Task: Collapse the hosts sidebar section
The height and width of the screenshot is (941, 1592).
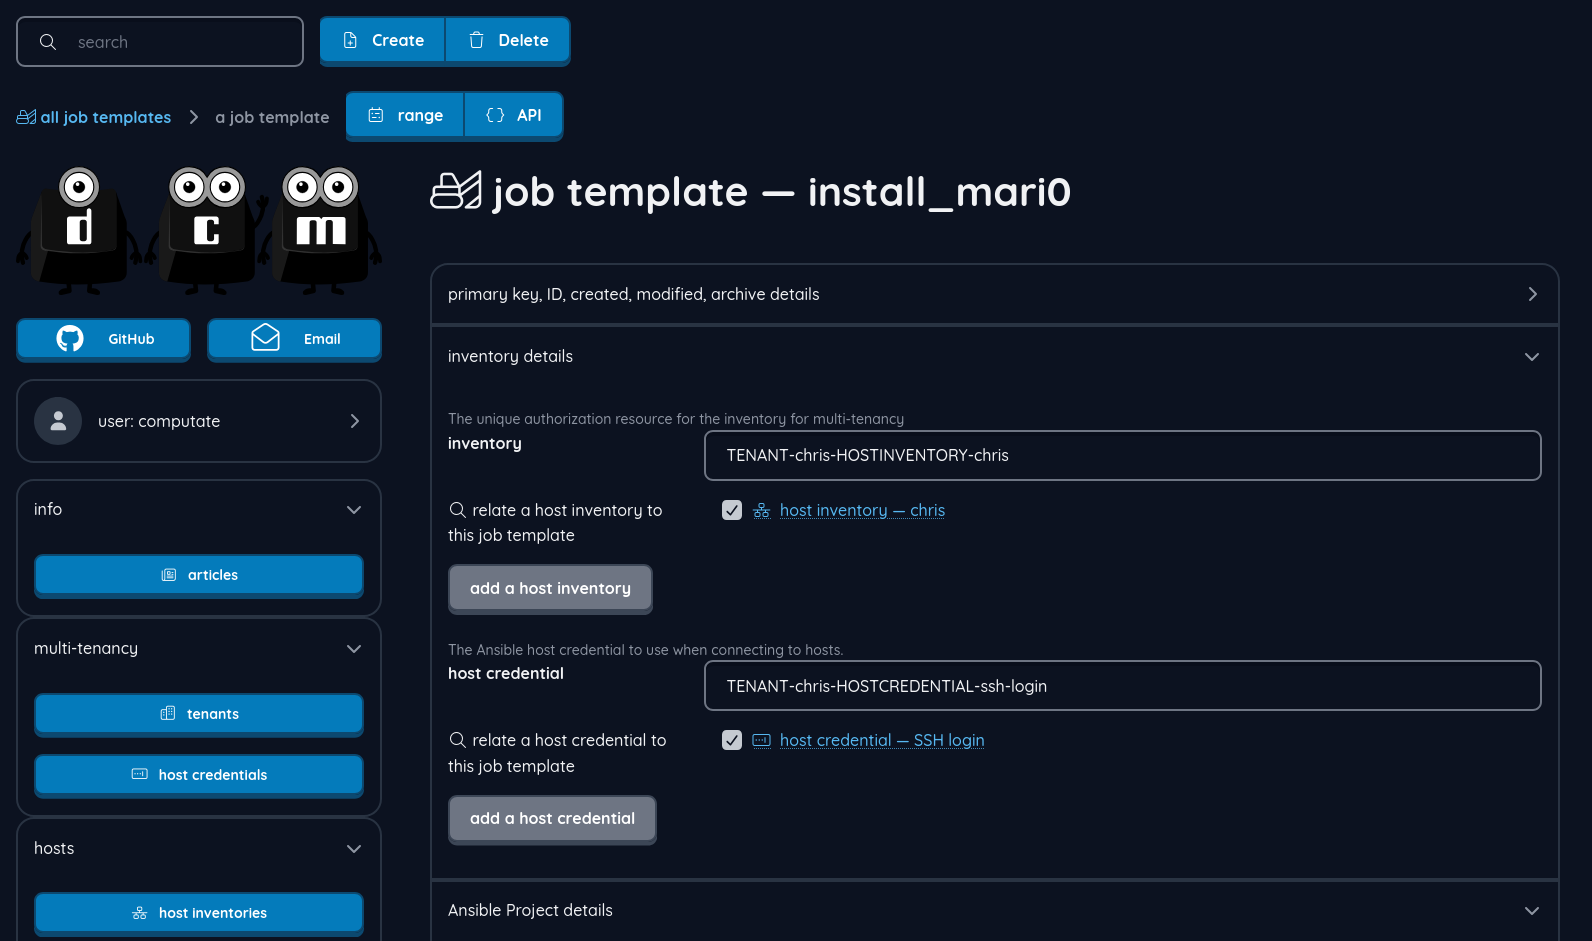Action: pos(199,849)
